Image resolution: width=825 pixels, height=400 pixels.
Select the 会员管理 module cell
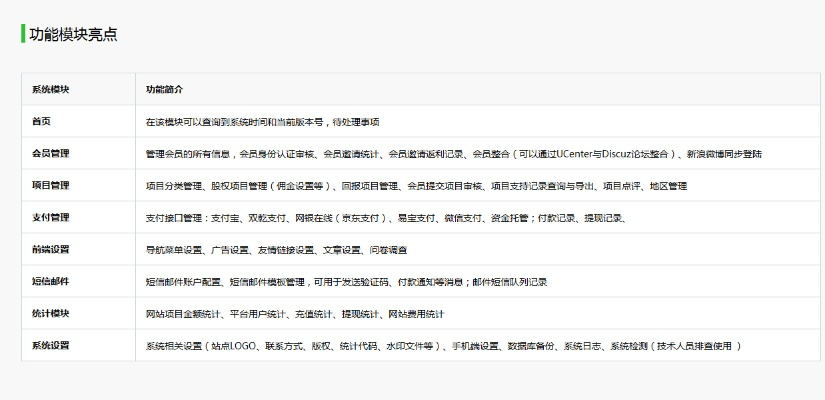point(50,153)
